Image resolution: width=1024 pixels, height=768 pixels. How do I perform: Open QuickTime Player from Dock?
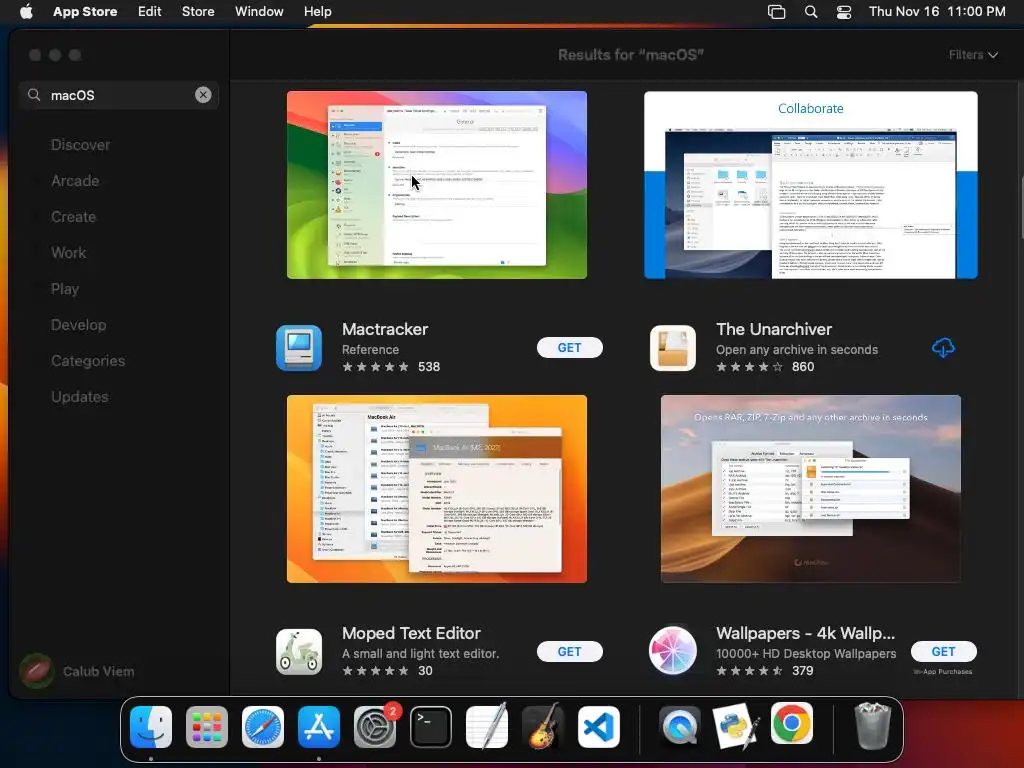pyautogui.click(x=680, y=727)
